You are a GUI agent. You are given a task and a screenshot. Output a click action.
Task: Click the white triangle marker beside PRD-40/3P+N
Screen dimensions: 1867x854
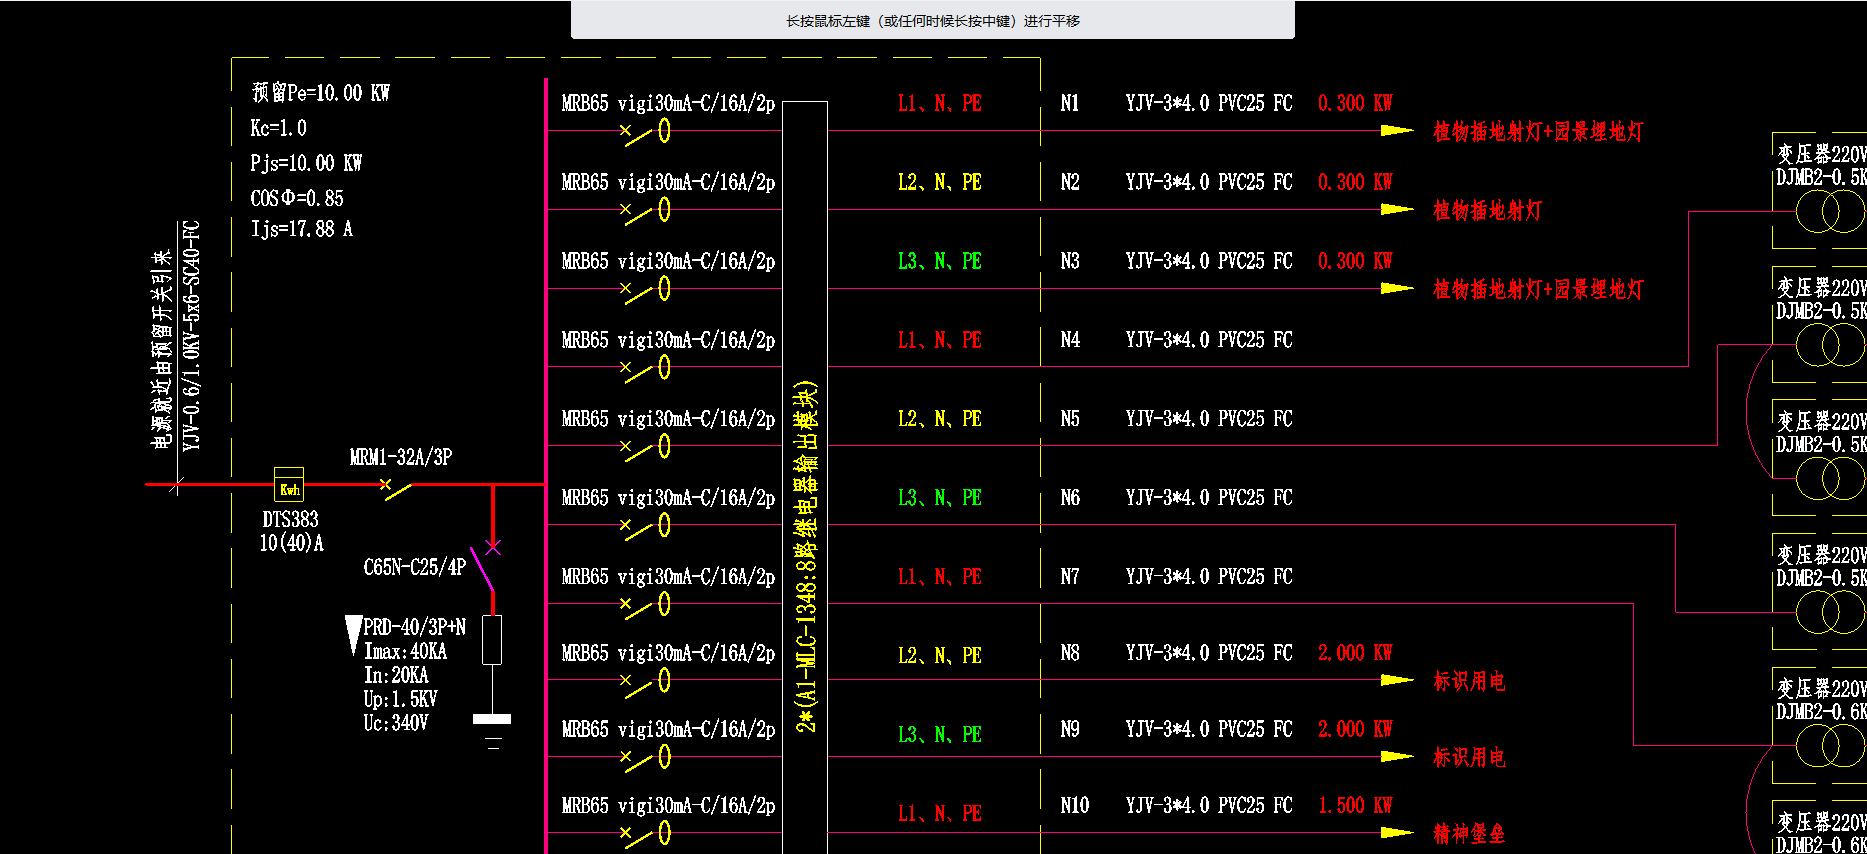click(353, 635)
